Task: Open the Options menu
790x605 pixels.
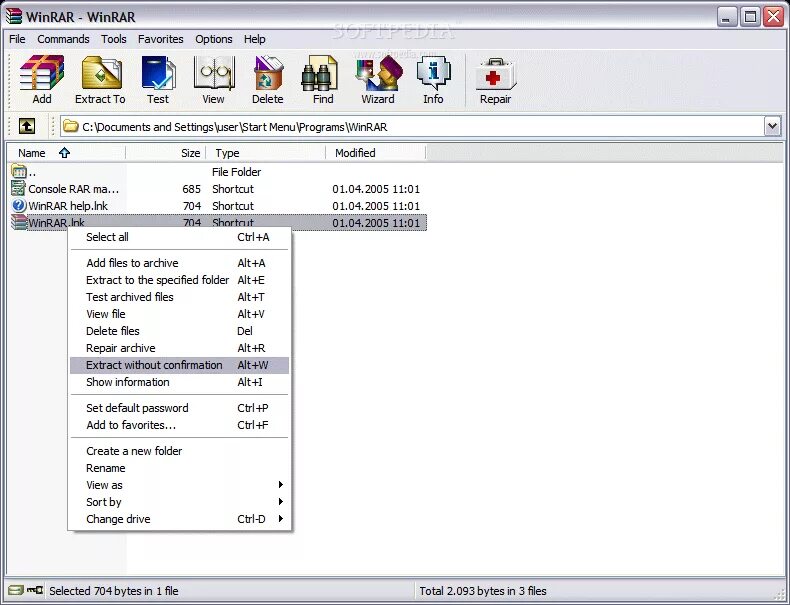Action: pos(214,39)
